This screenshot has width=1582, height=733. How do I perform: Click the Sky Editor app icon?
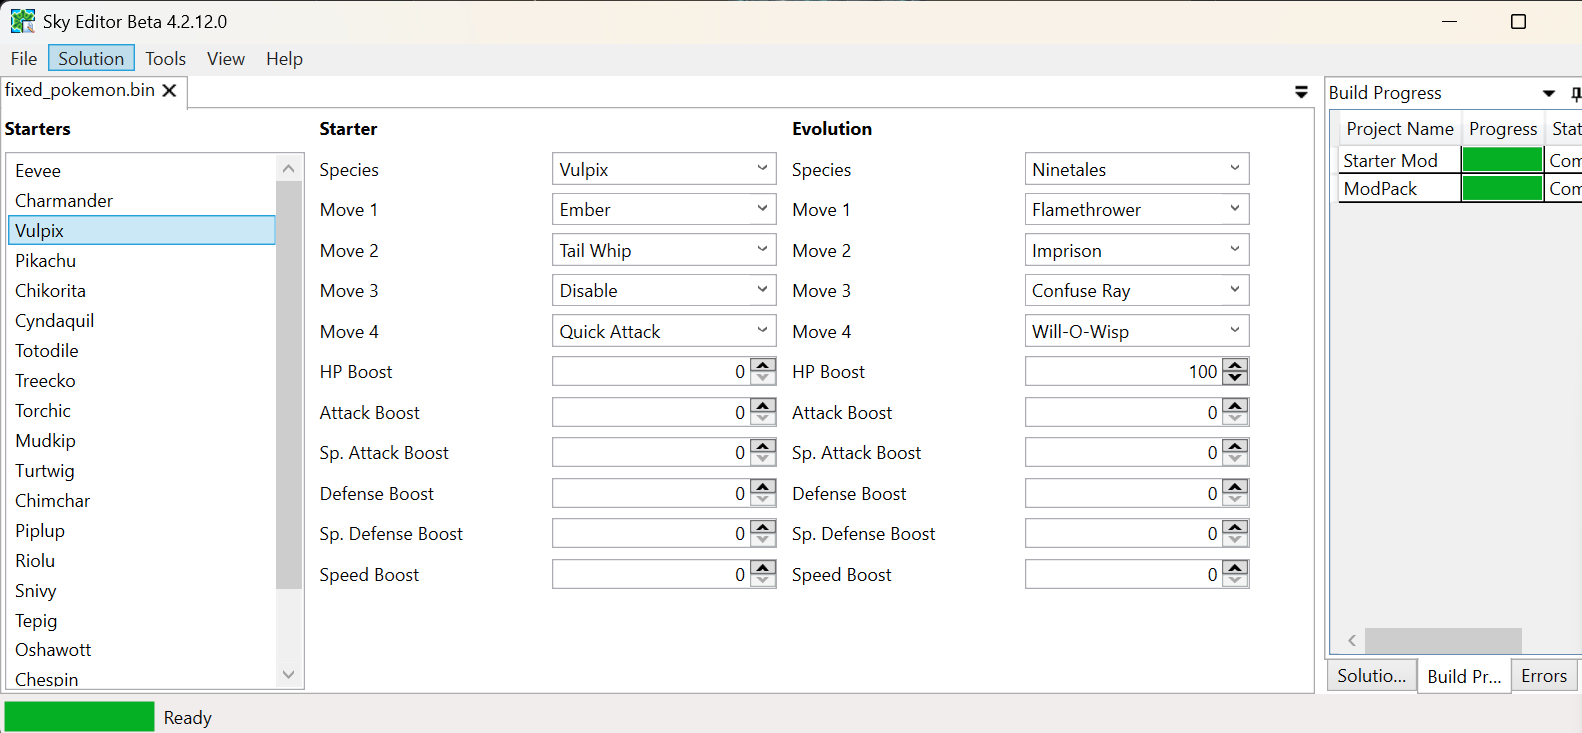coord(22,21)
